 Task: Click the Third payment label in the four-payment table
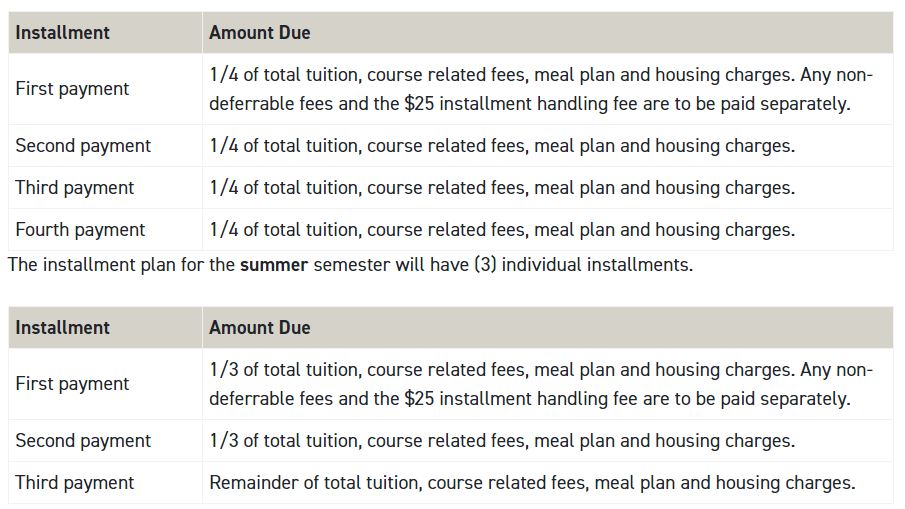74,188
